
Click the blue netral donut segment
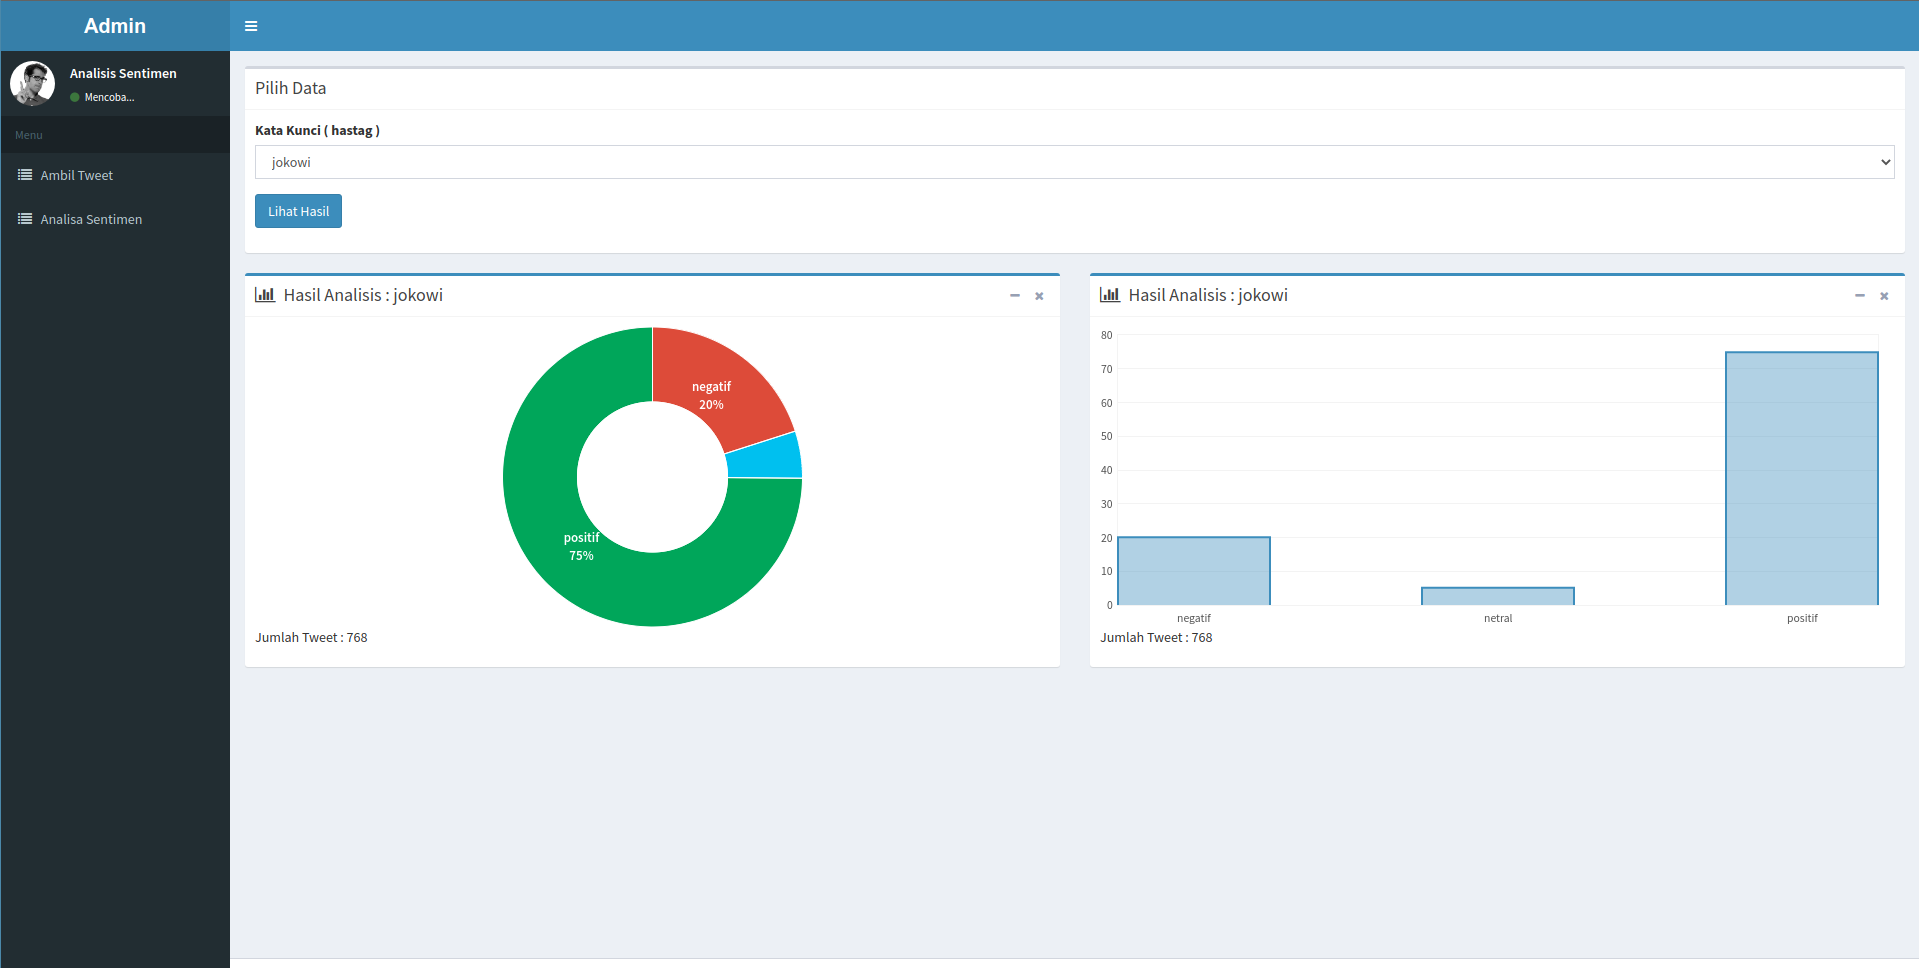[765, 458]
